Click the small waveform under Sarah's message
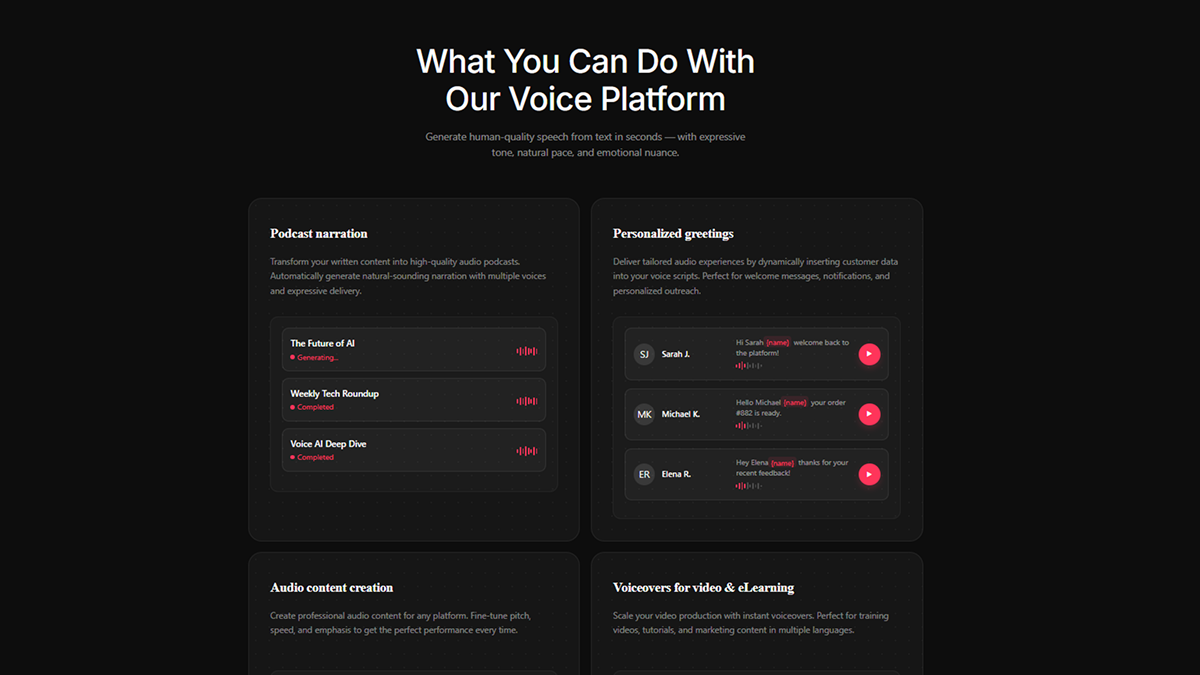Screen dimensions: 1200x675 click(748, 366)
